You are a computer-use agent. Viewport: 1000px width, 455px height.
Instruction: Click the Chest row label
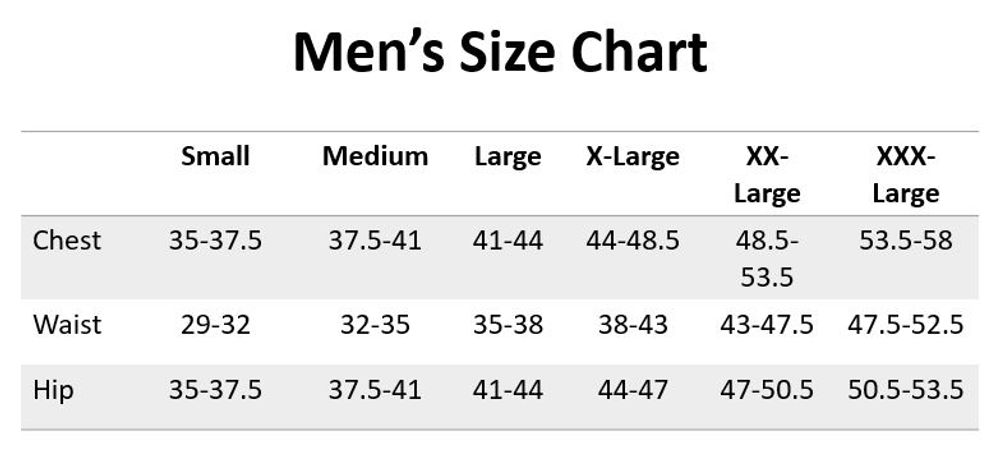[67, 241]
